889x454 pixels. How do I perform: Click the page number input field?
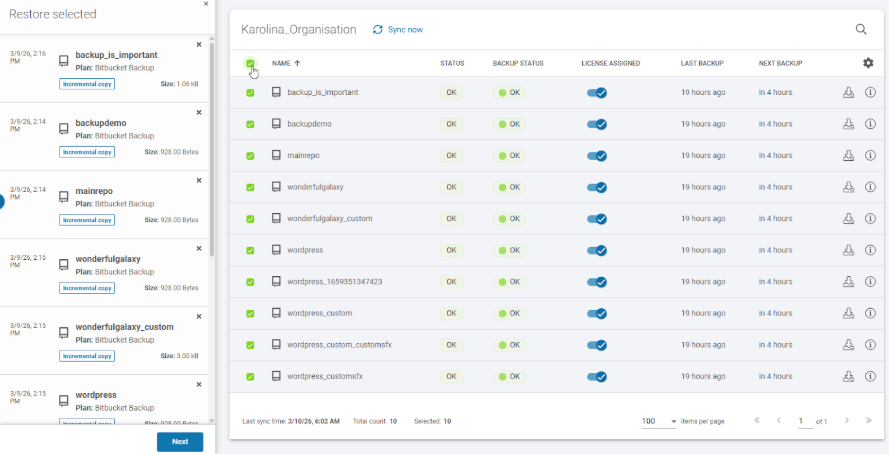pos(805,421)
